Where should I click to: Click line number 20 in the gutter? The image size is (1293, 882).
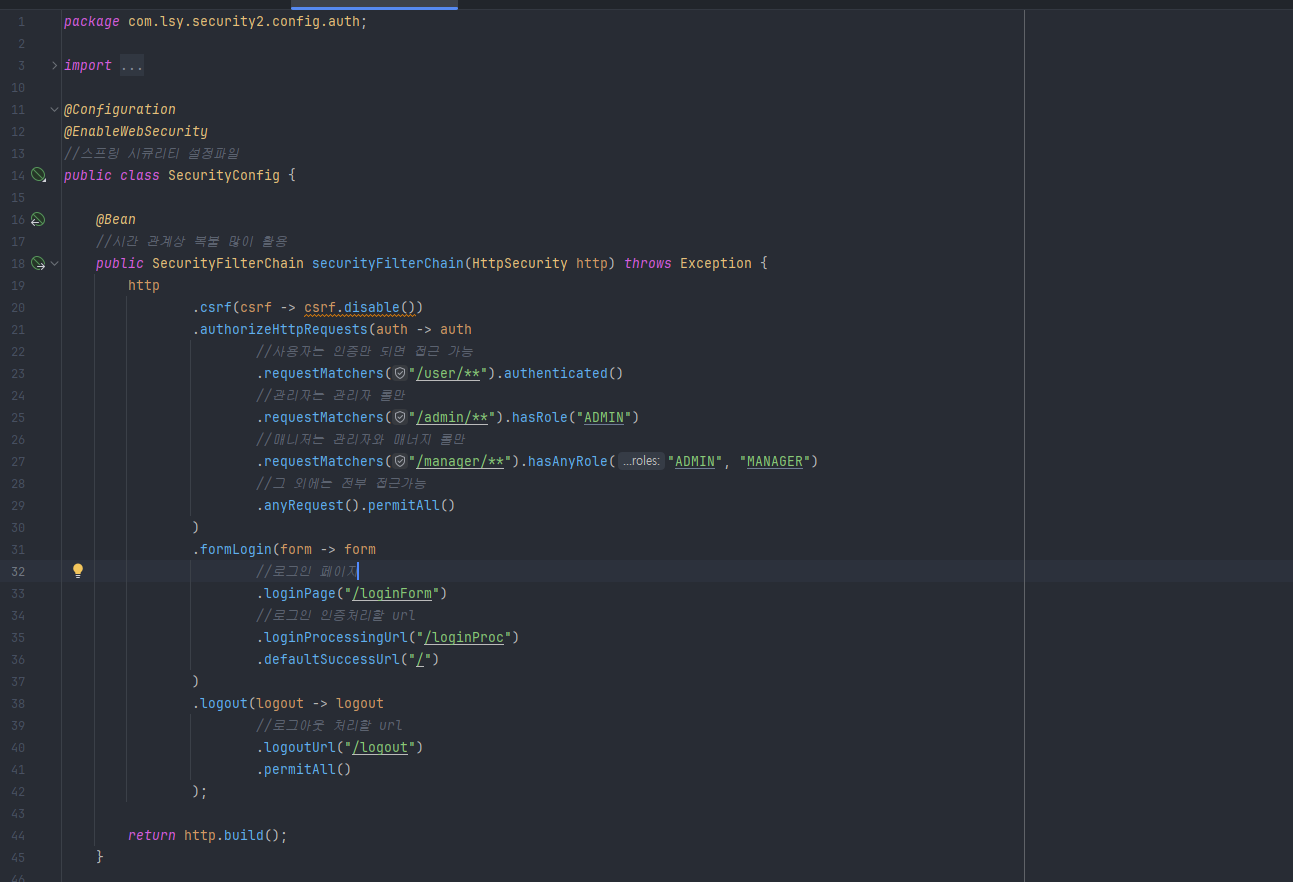tap(18, 307)
